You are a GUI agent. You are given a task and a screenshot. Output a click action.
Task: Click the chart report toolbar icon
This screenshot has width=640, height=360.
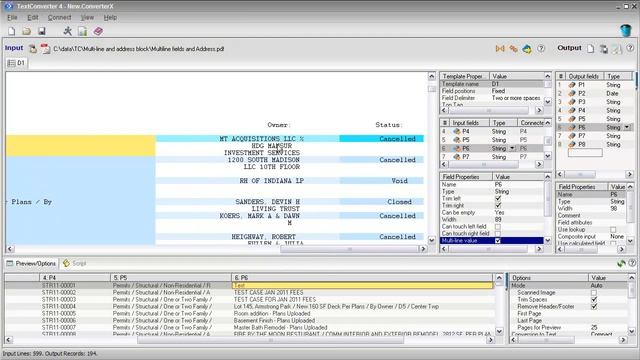pos(82,31)
